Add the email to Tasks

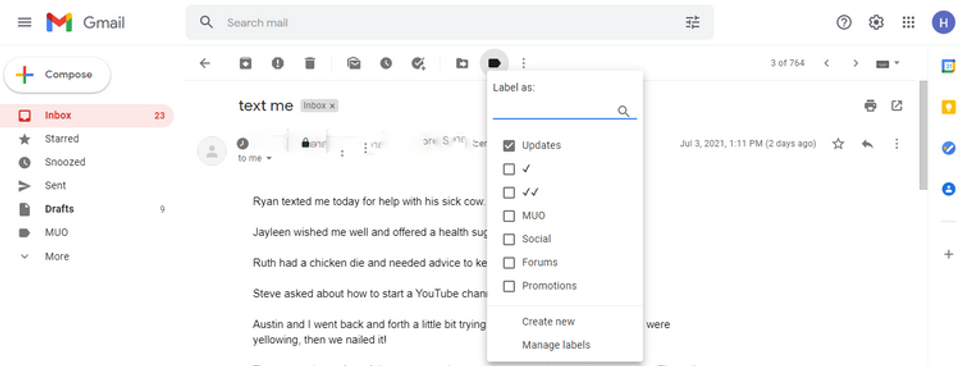click(x=418, y=63)
